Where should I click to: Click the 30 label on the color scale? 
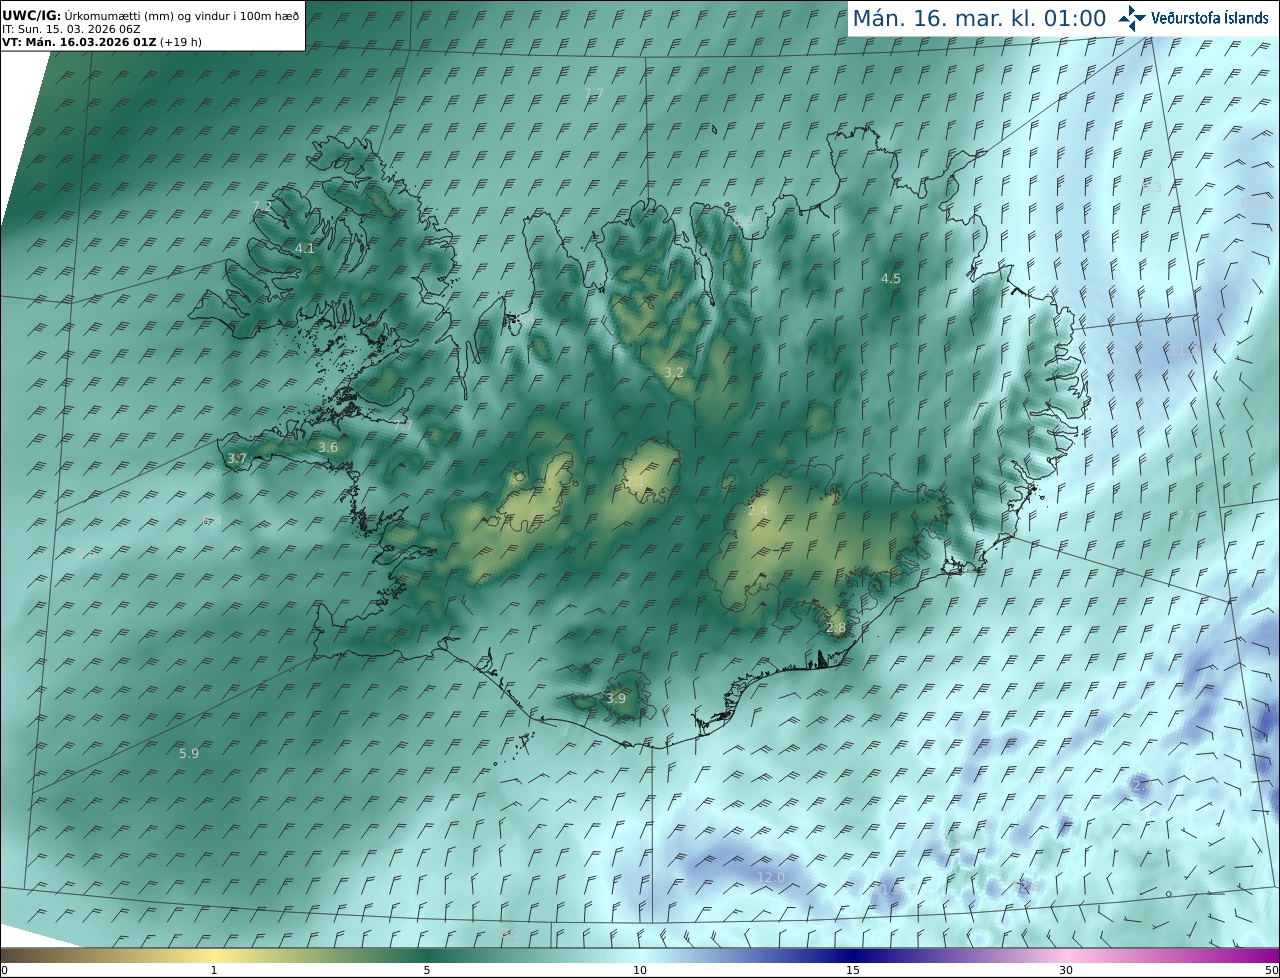point(1066,970)
